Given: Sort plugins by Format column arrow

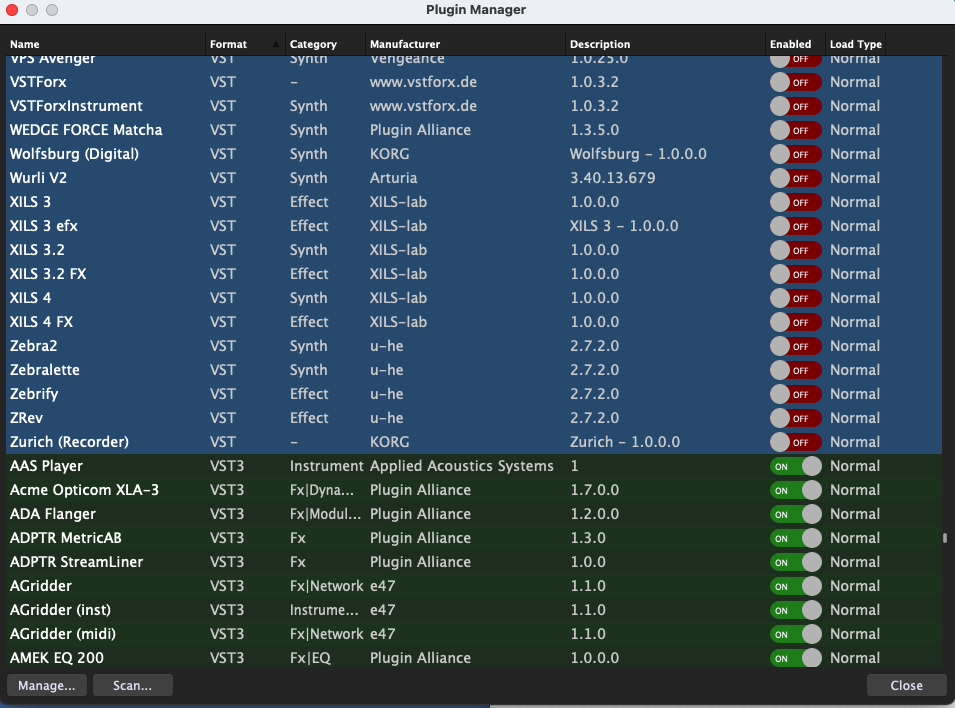Looking at the screenshot, I should point(276,44).
